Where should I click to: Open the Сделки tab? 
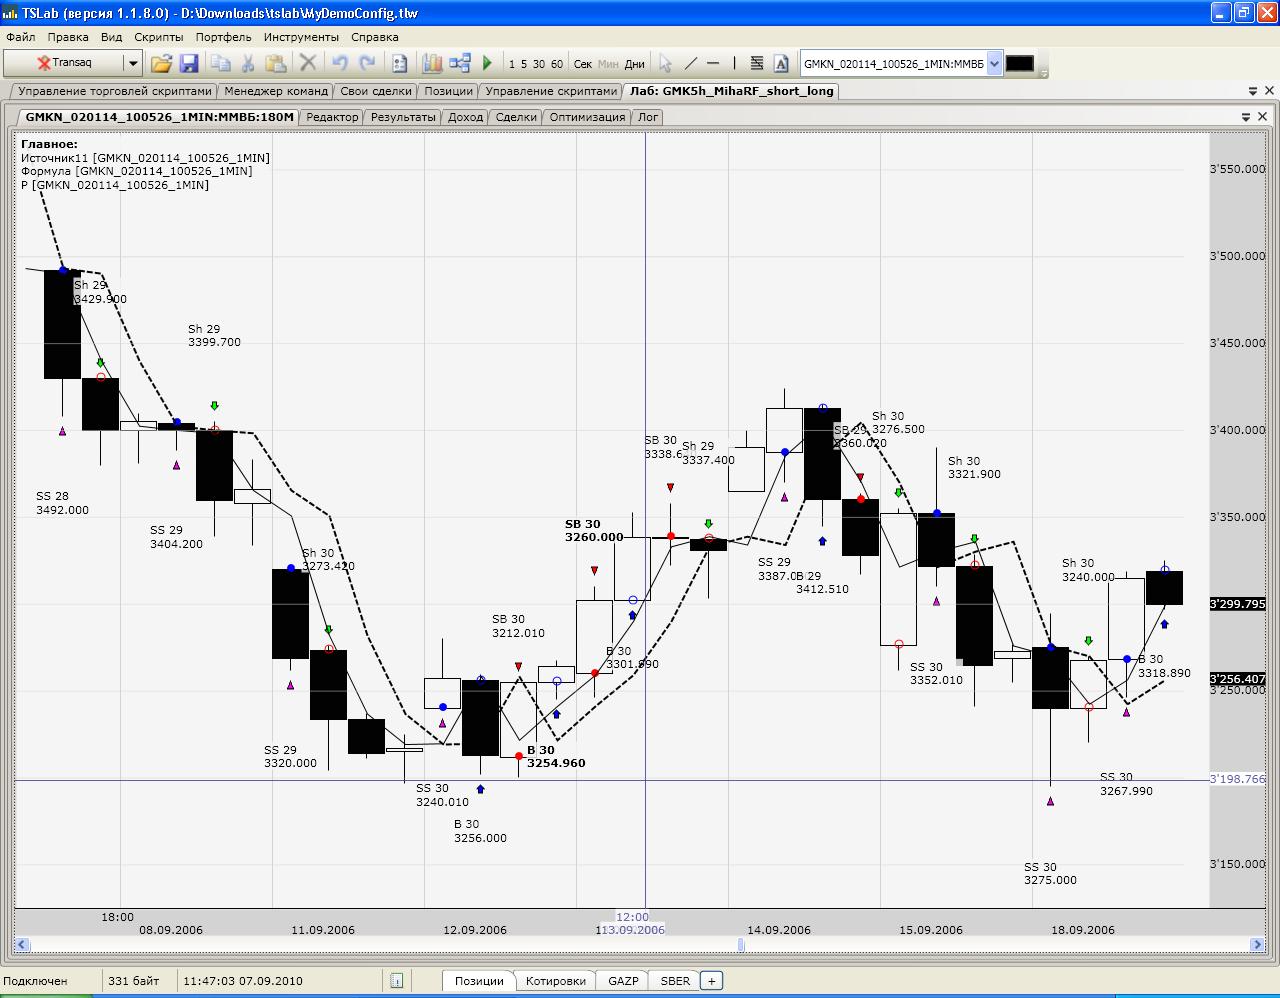coord(516,117)
